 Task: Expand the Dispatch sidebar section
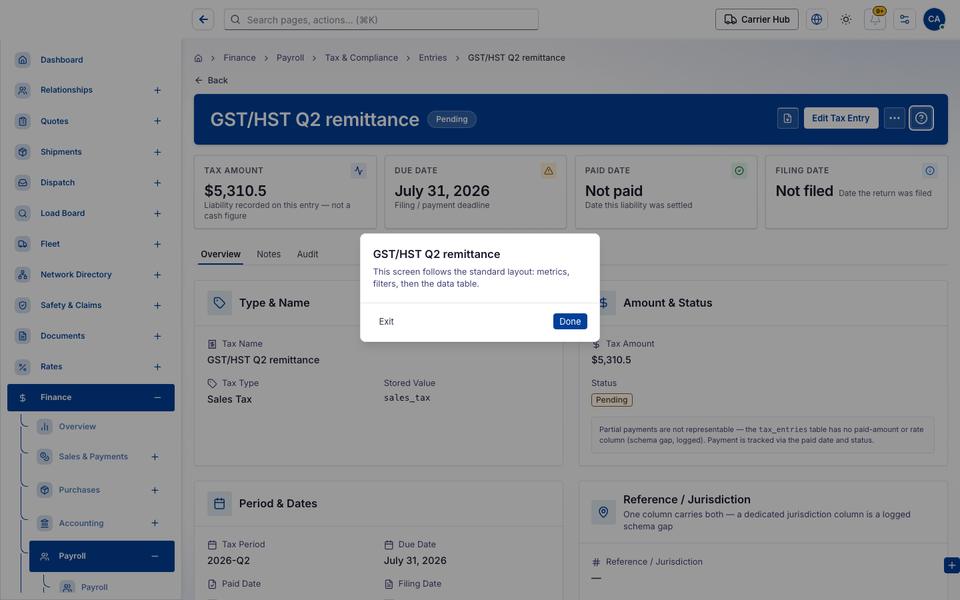click(157, 182)
